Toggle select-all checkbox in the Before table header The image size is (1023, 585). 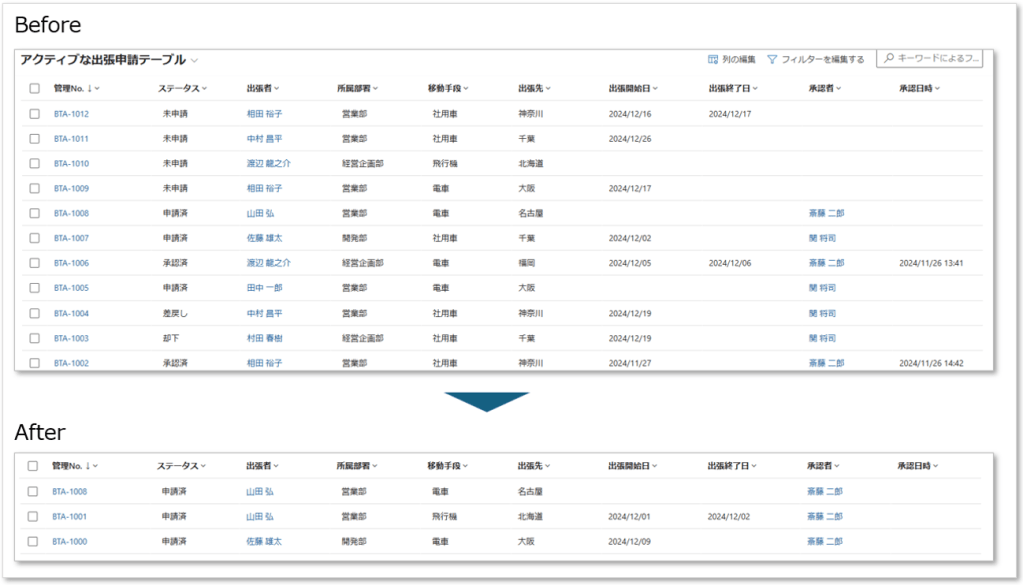(34, 89)
